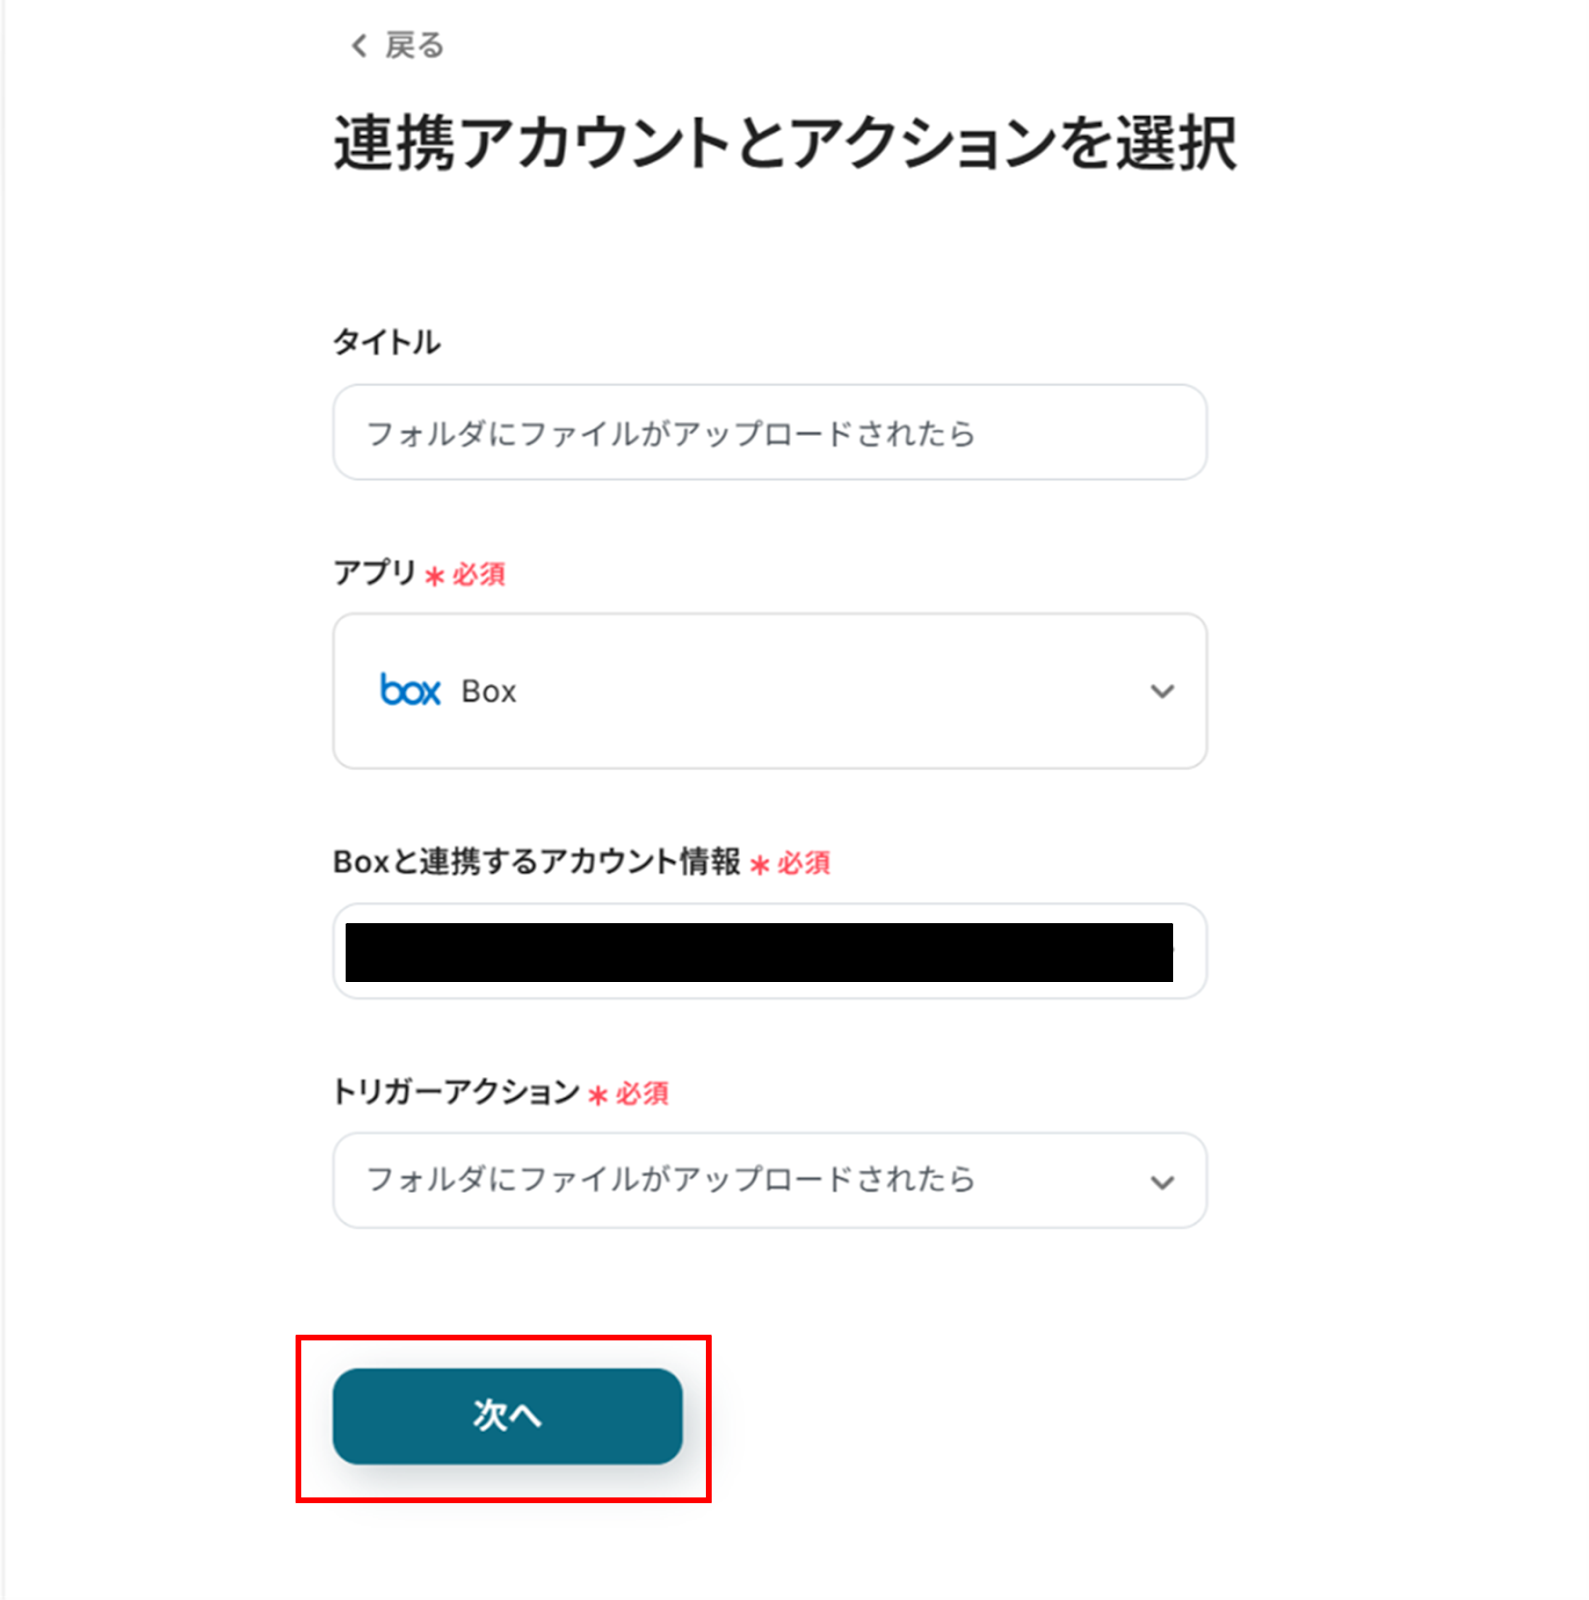This screenshot has height=1600, width=1589.
Task: Click the red asterisk beside Boxと連携するアカウント情報
Action: click(759, 865)
